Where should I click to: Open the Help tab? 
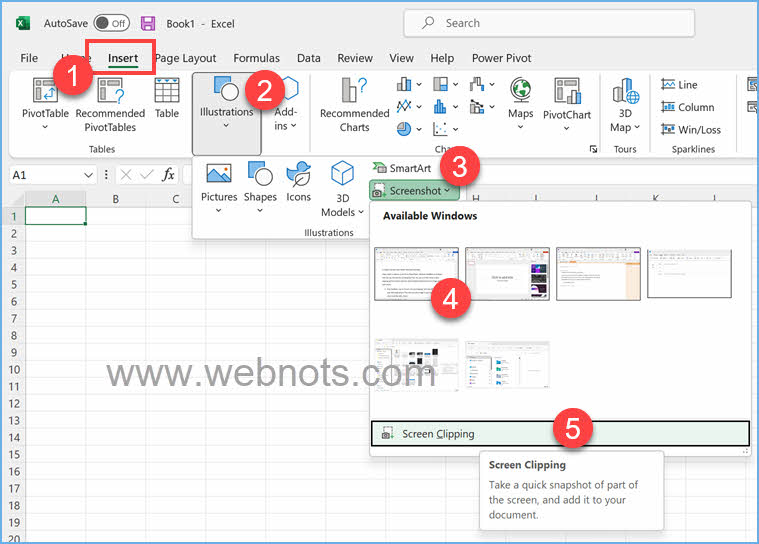pyautogui.click(x=442, y=58)
